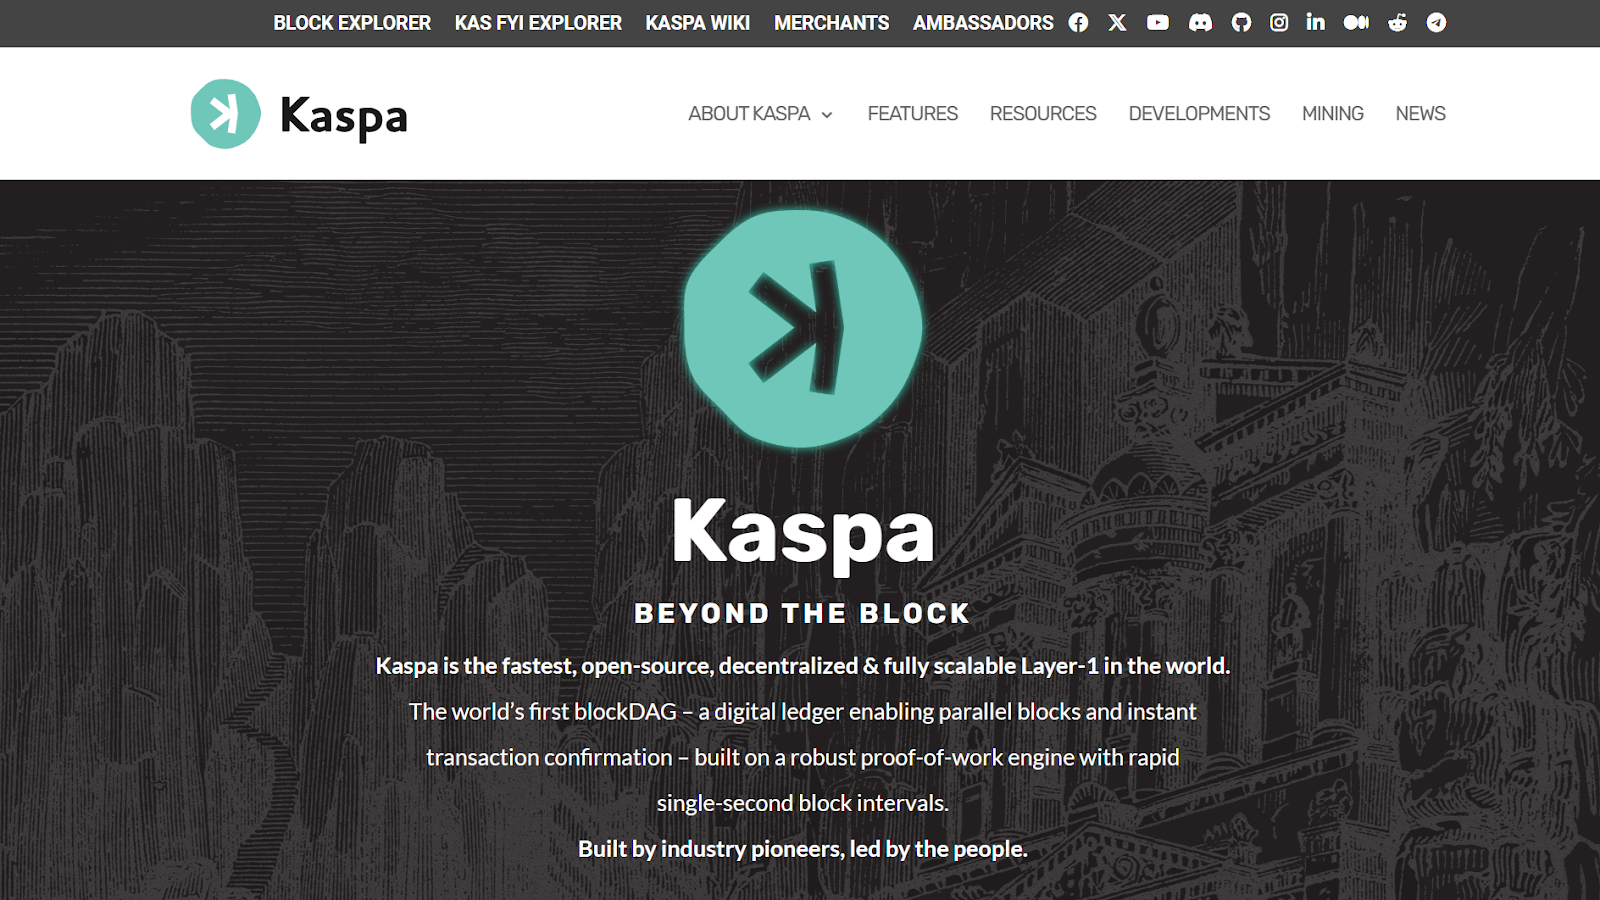Click 'Kaspa is the fastest, open-source' sentence

pyautogui.click(x=803, y=666)
